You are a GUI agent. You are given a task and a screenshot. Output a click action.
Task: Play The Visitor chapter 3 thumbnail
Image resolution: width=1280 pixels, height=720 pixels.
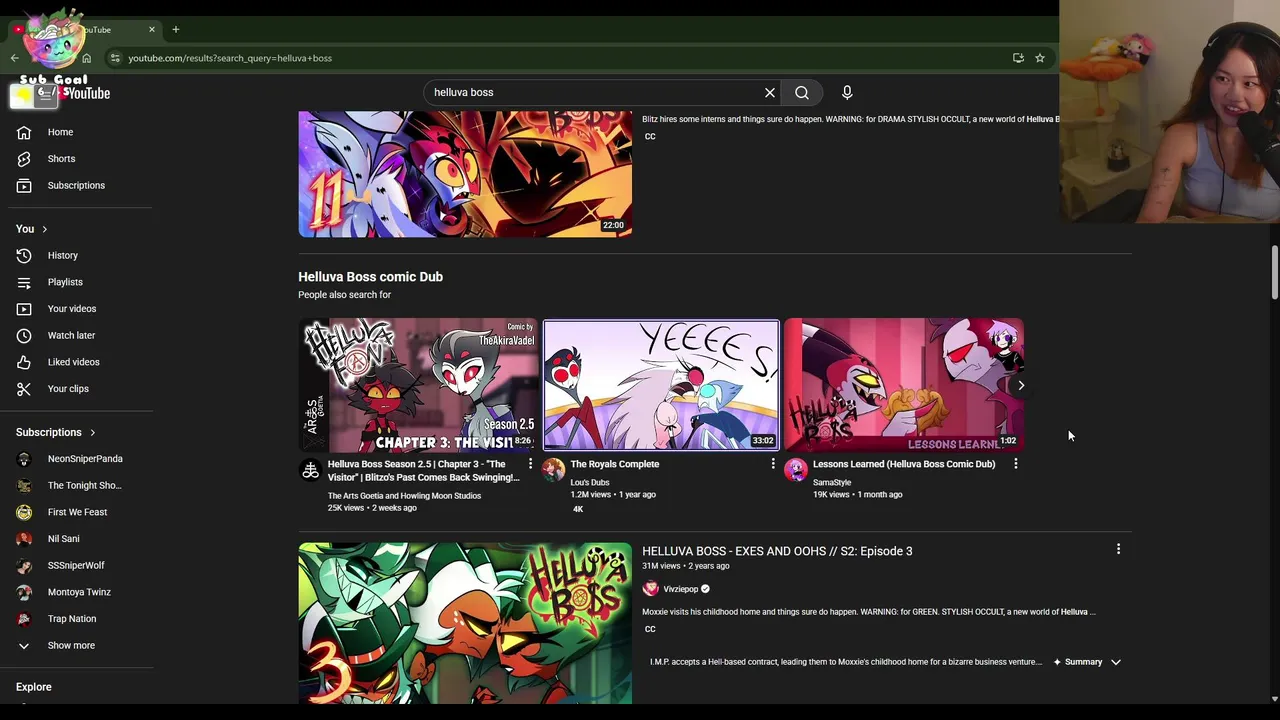[418, 385]
